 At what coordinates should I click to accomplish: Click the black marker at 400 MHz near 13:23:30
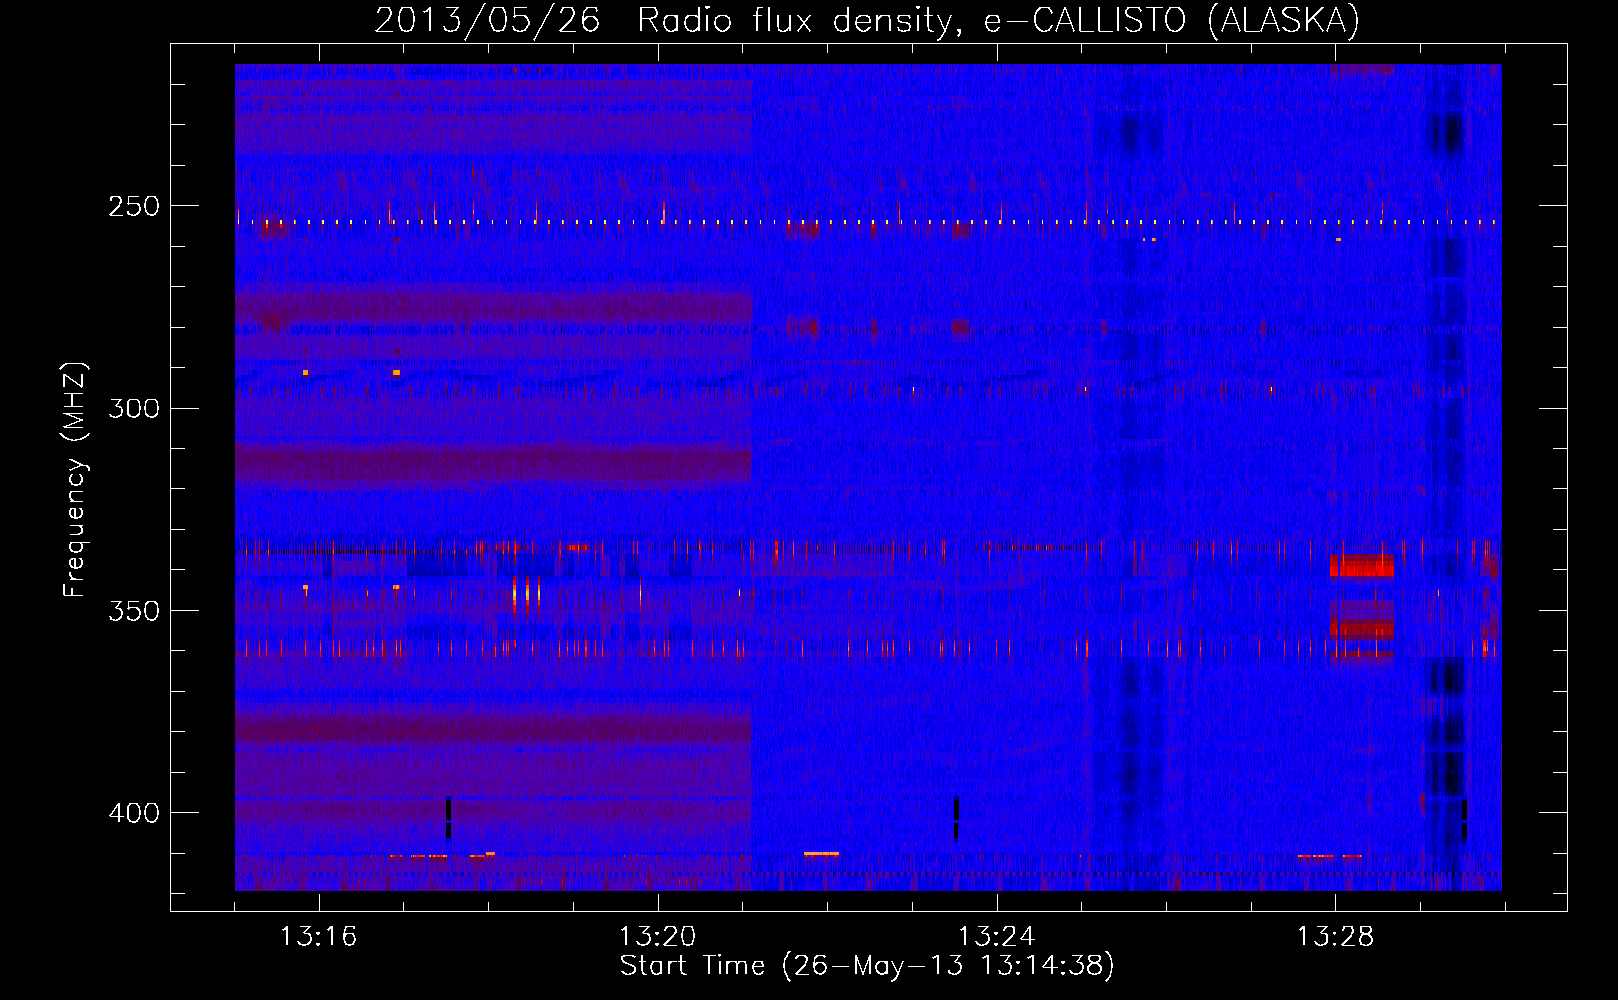956,817
